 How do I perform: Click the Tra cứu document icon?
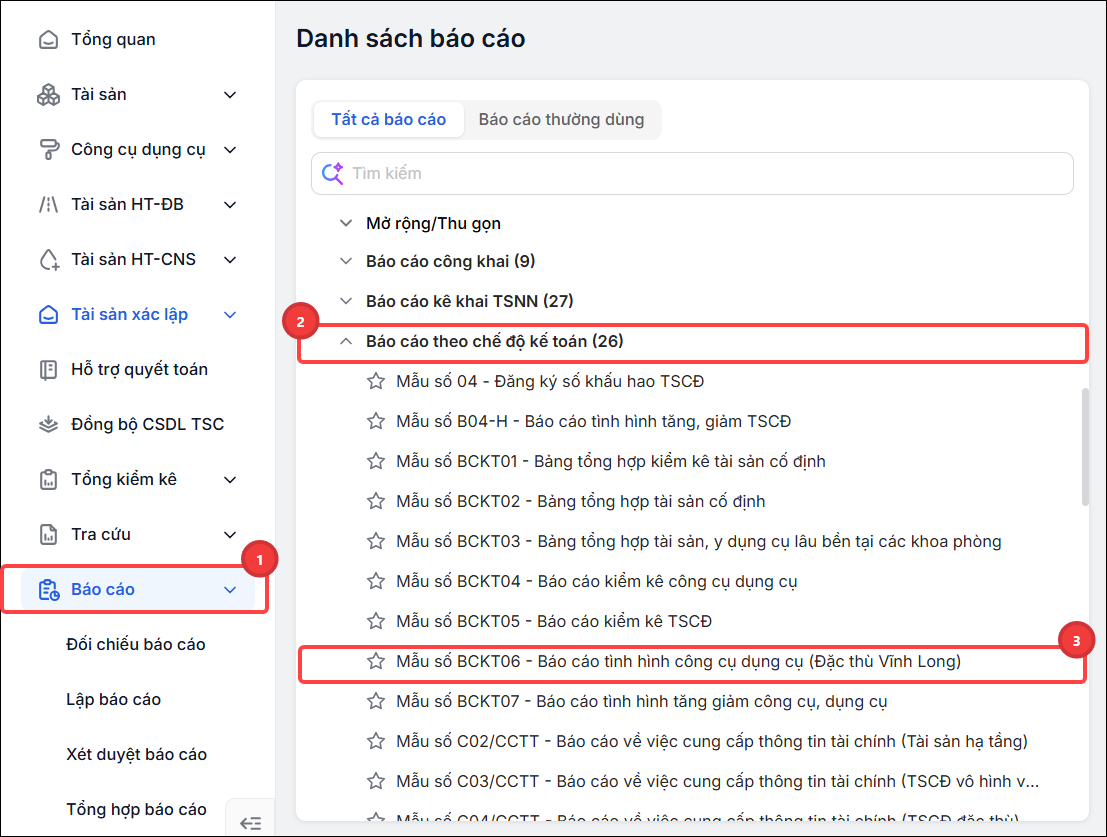(x=48, y=535)
